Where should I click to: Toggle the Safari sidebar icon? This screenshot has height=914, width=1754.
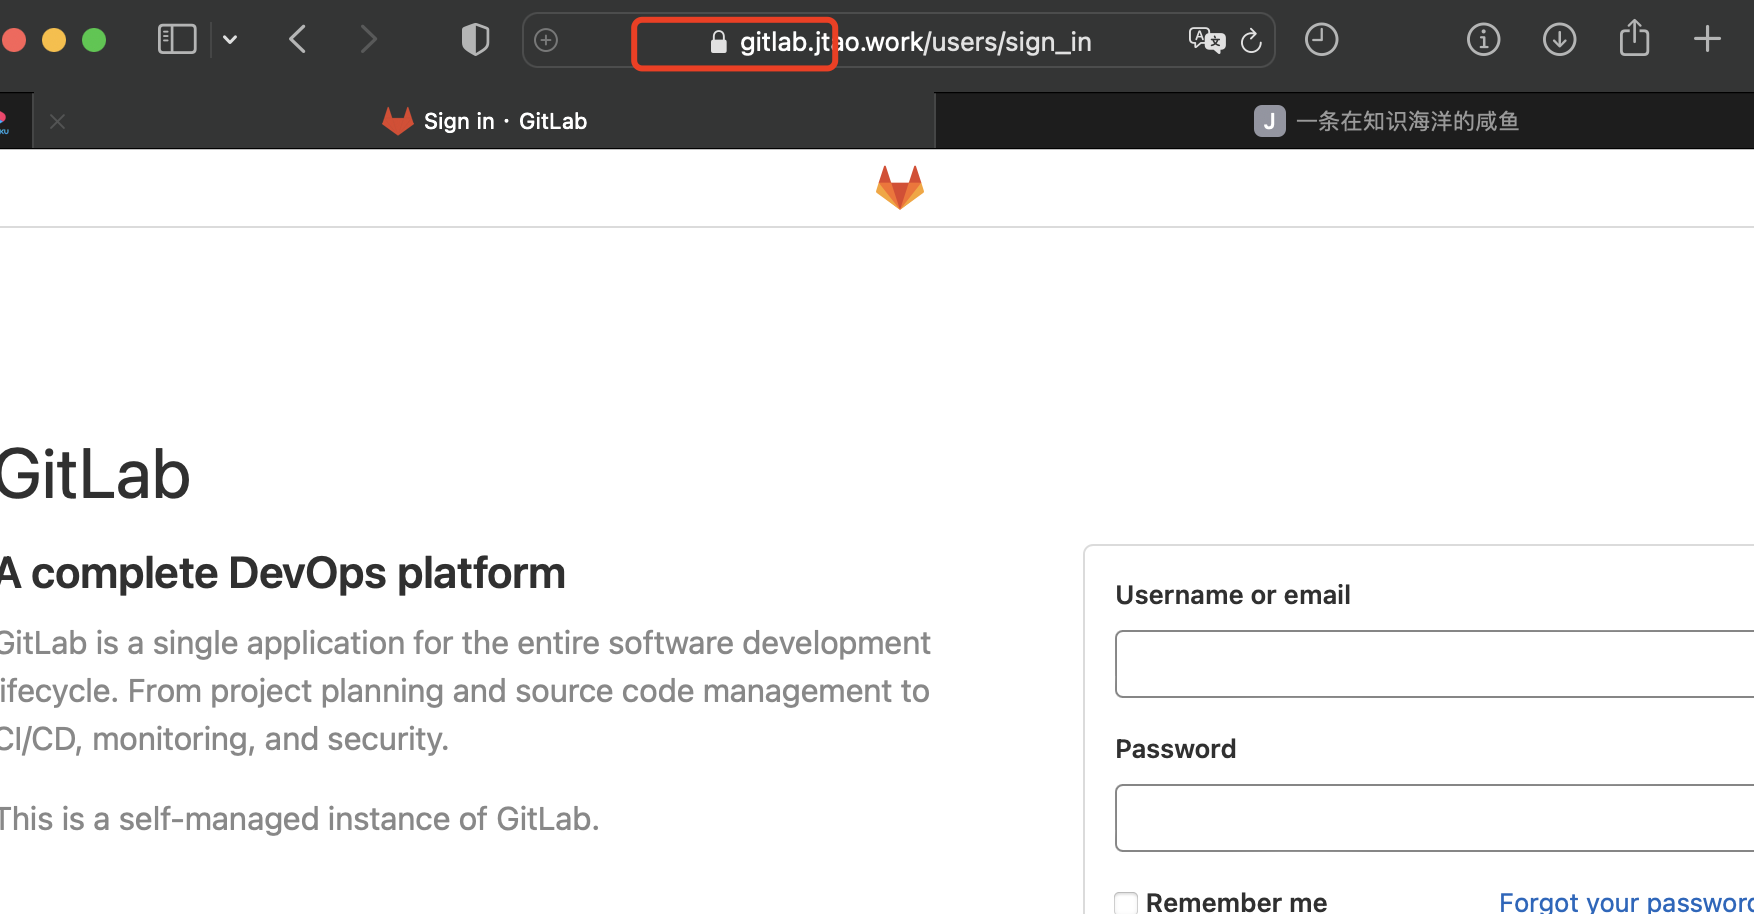click(x=177, y=40)
